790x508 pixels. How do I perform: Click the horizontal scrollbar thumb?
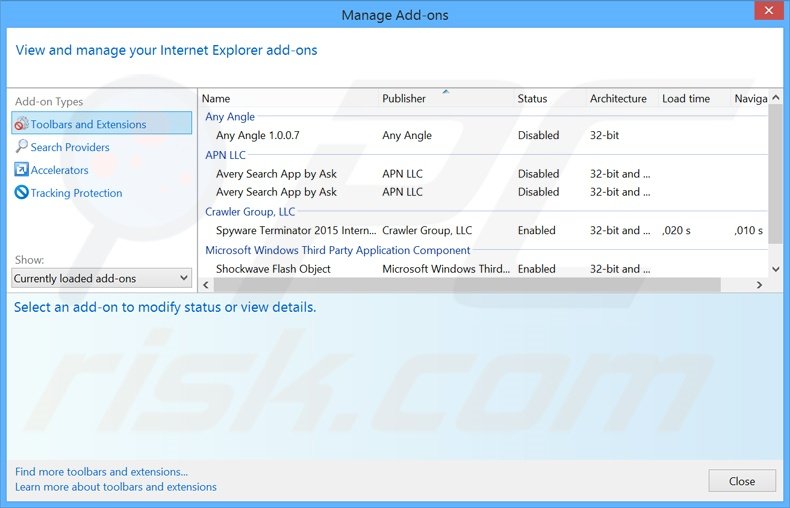click(467, 285)
